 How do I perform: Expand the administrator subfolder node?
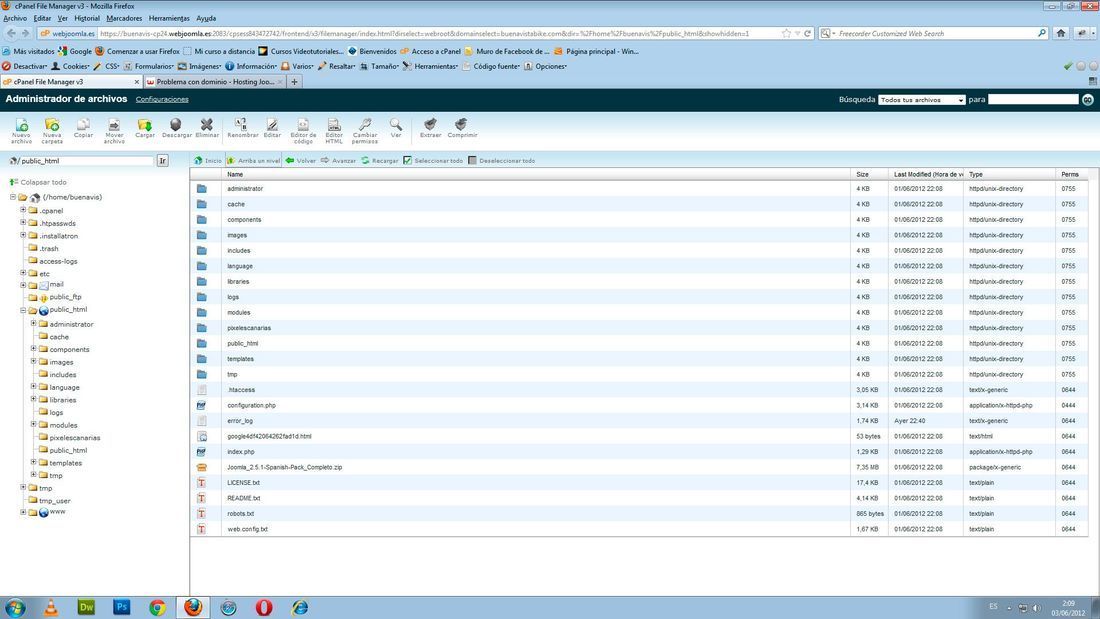tap(34, 324)
